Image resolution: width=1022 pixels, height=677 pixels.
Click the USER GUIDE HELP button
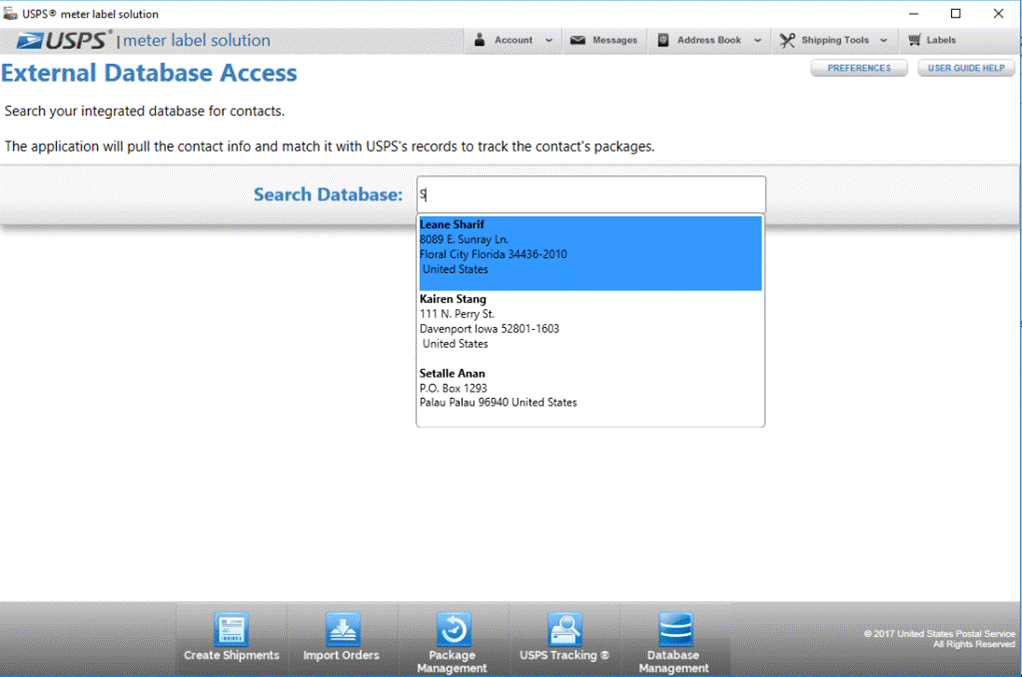[966, 68]
